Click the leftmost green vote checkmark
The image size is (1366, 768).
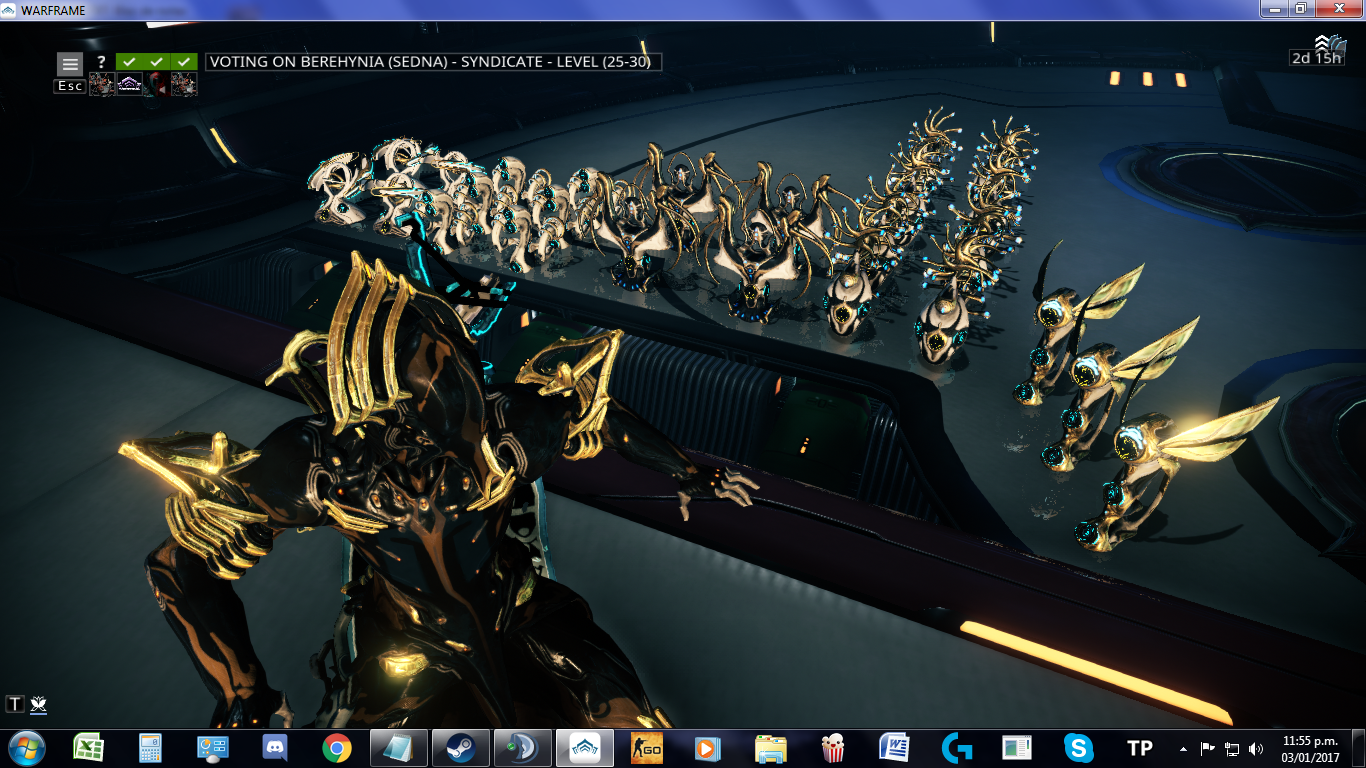tap(129, 62)
